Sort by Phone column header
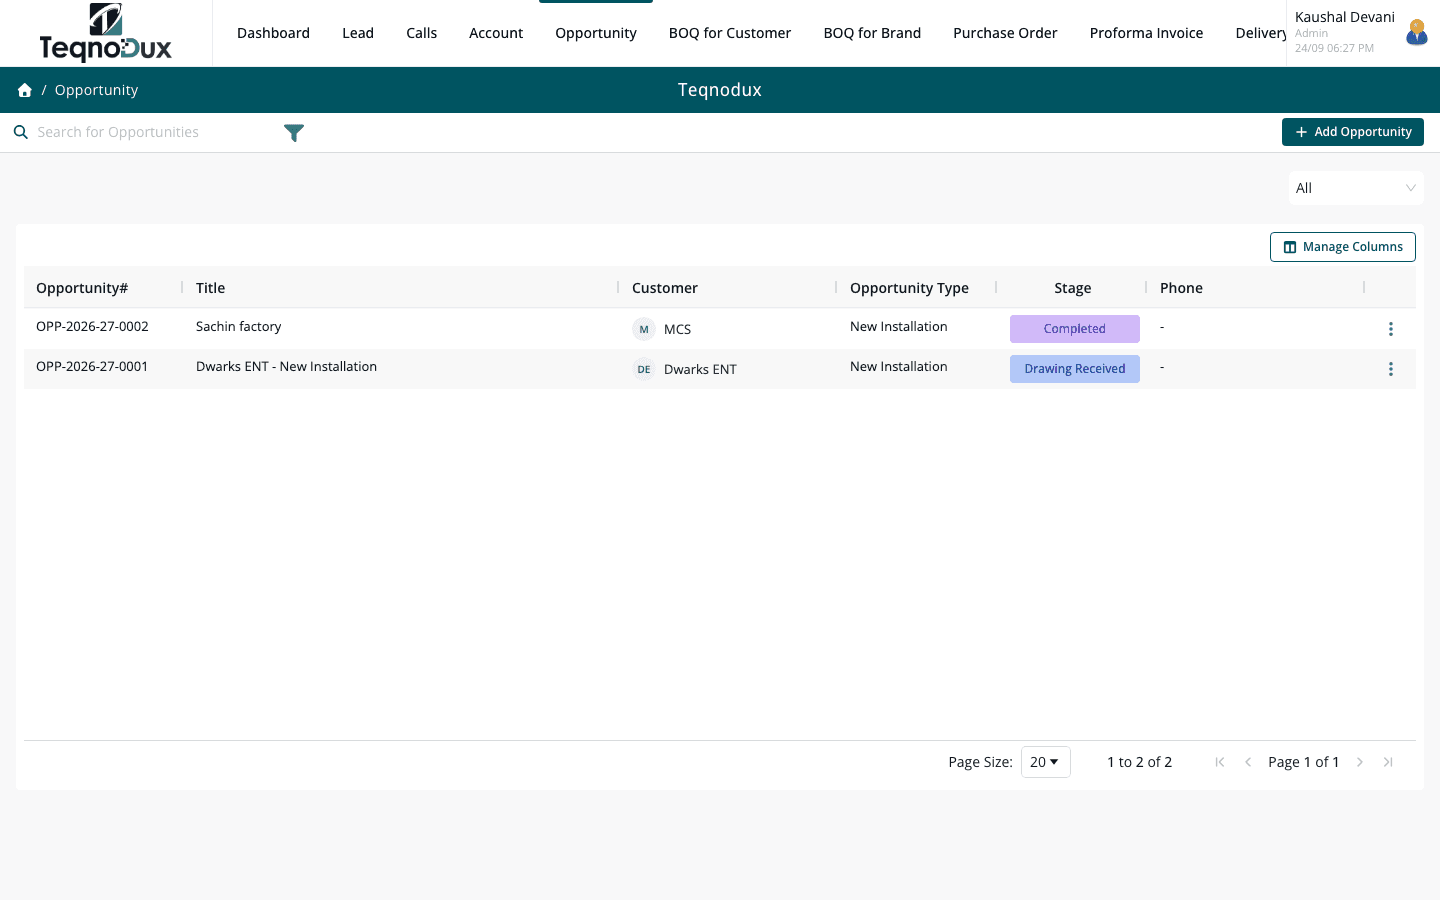This screenshot has width=1440, height=900. click(x=1181, y=288)
